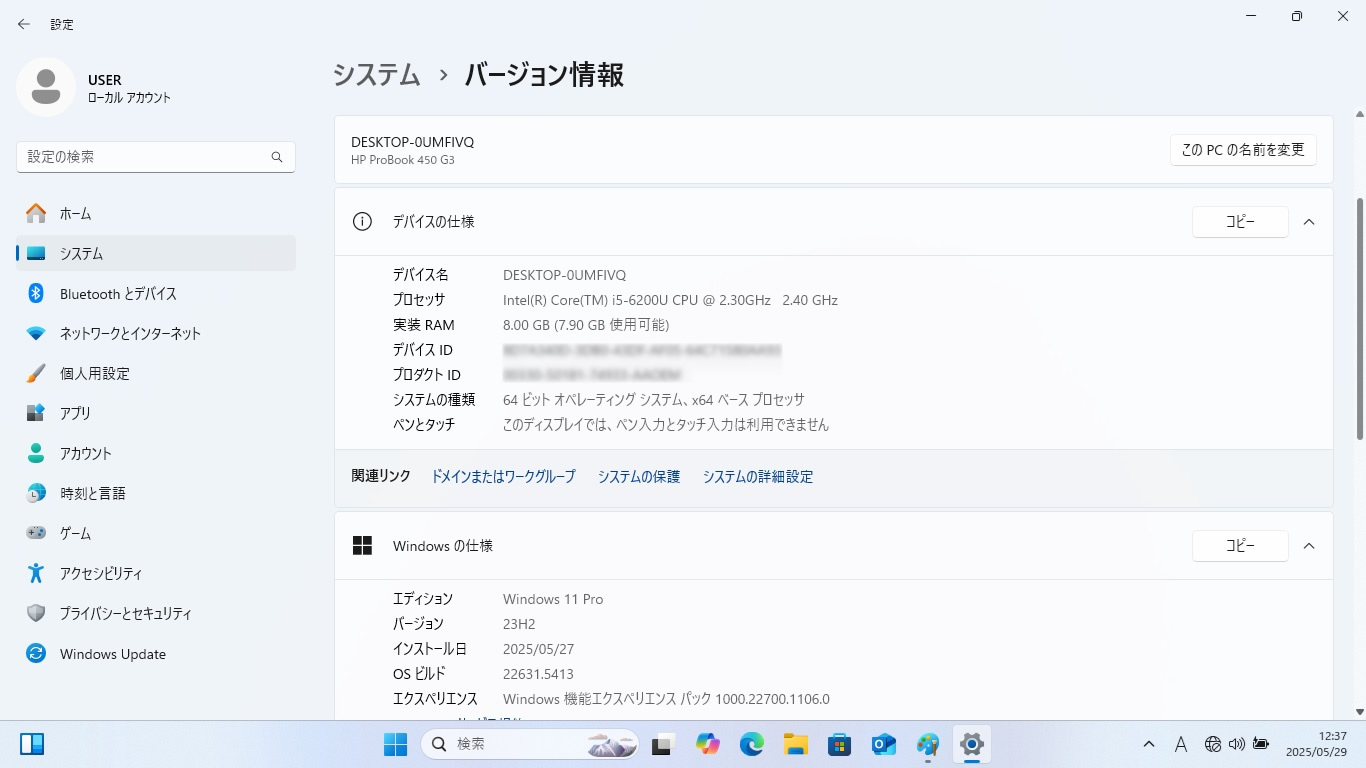Screen dimensions: 1366x768
Task: Open プライバシーとセキュリティ settings
Action: [156, 613]
